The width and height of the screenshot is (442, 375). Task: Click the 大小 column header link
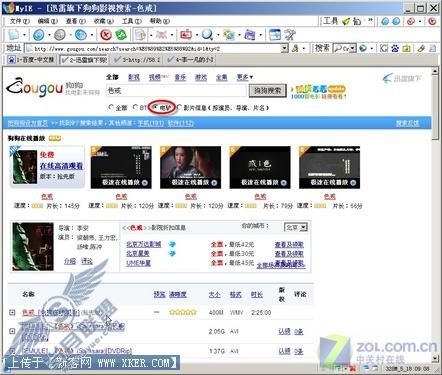click(x=214, y=294)
